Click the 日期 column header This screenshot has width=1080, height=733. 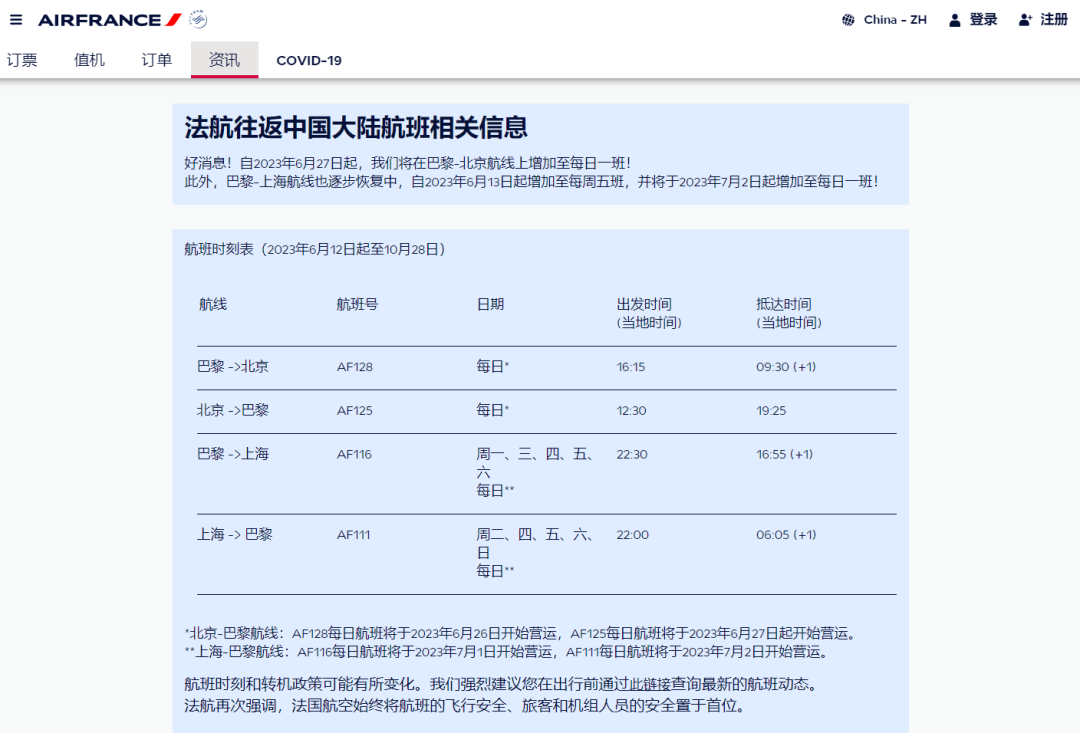click(490, 304)
